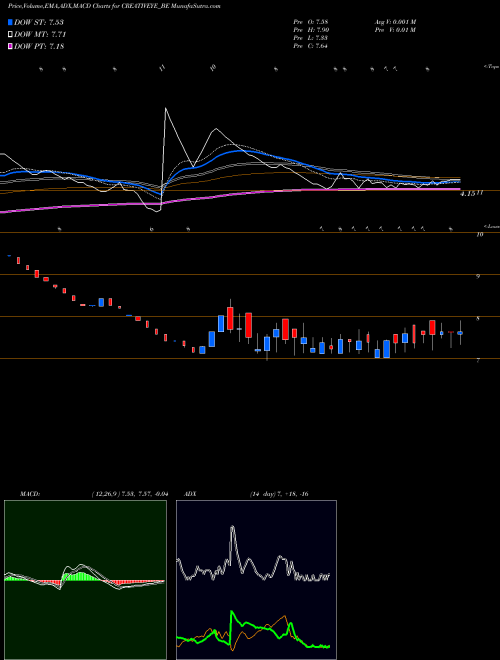
Task: Click the ADX '(14 day) 7, +18, -16' text
Action: tap(279, 494)
